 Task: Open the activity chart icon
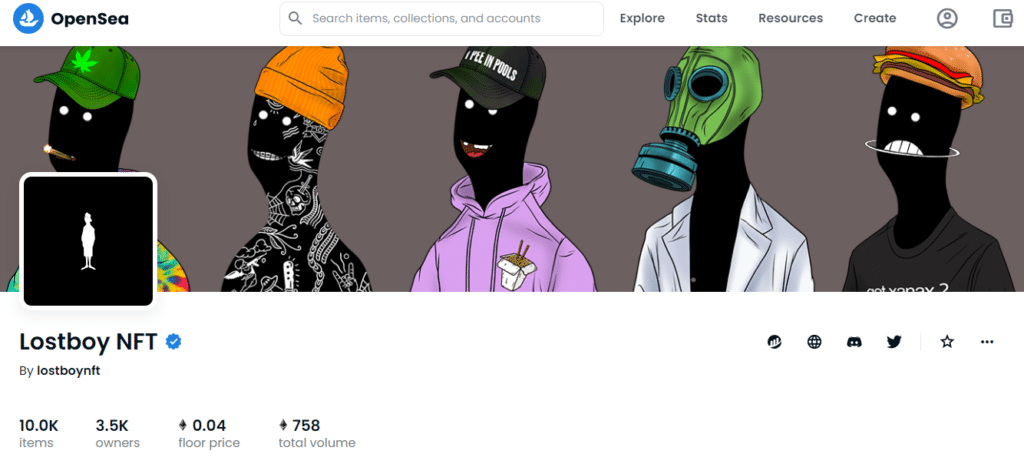[775, 342]
